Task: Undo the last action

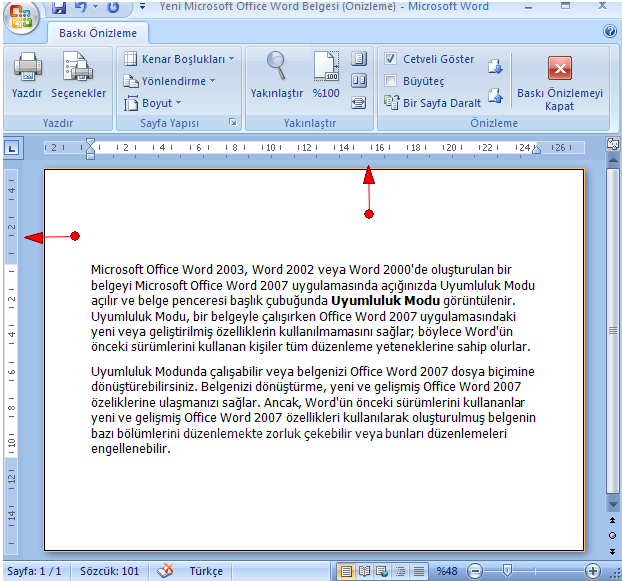Action: [x=81, y=7]
